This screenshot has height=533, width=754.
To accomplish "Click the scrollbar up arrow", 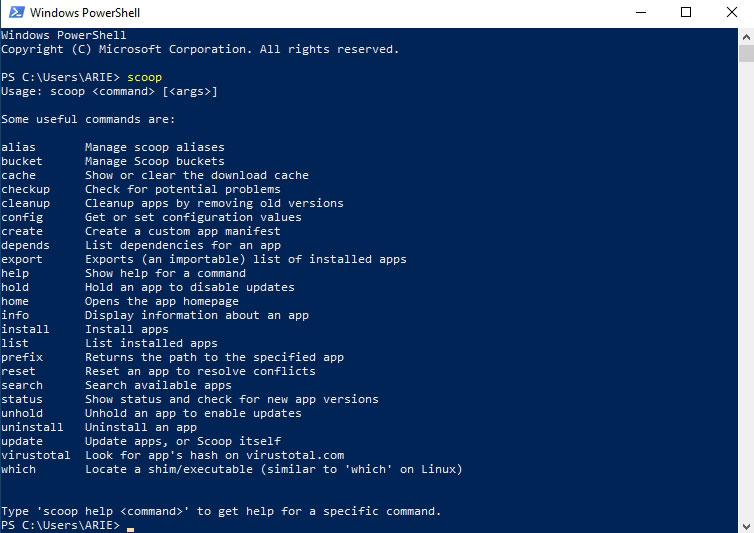I will [746, 37].
